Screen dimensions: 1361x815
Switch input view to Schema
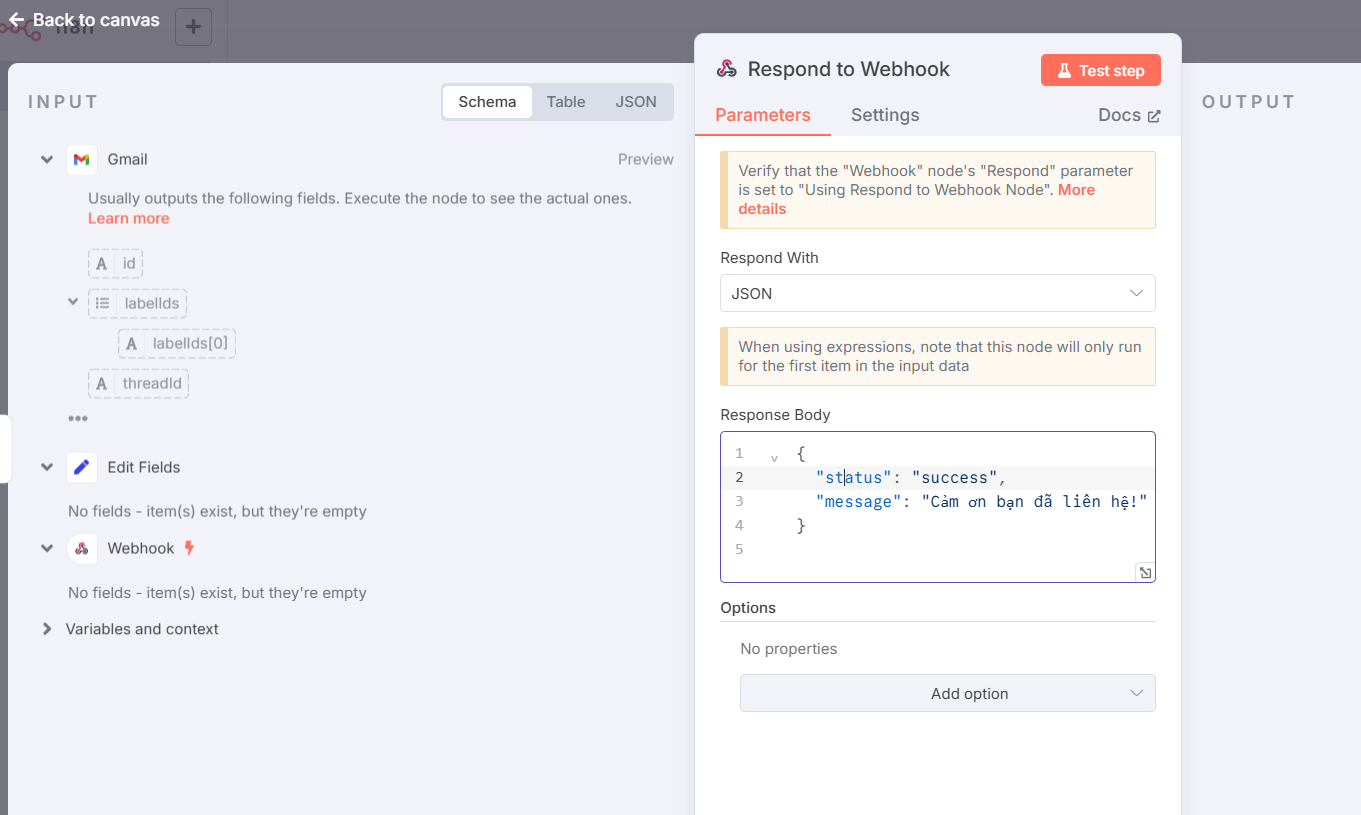(x=487, y=102)
